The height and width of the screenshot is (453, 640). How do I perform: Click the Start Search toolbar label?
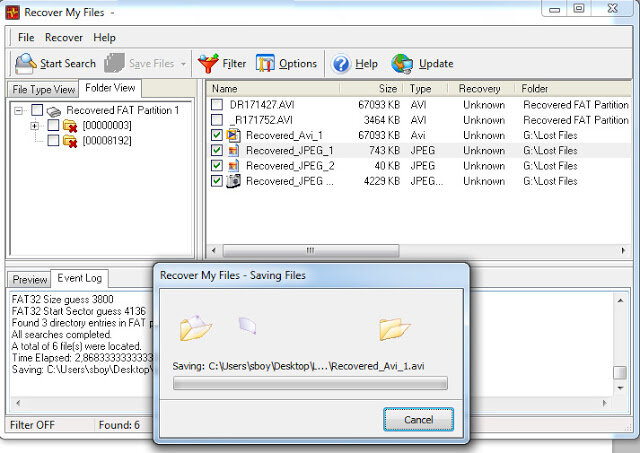(68, 64)
